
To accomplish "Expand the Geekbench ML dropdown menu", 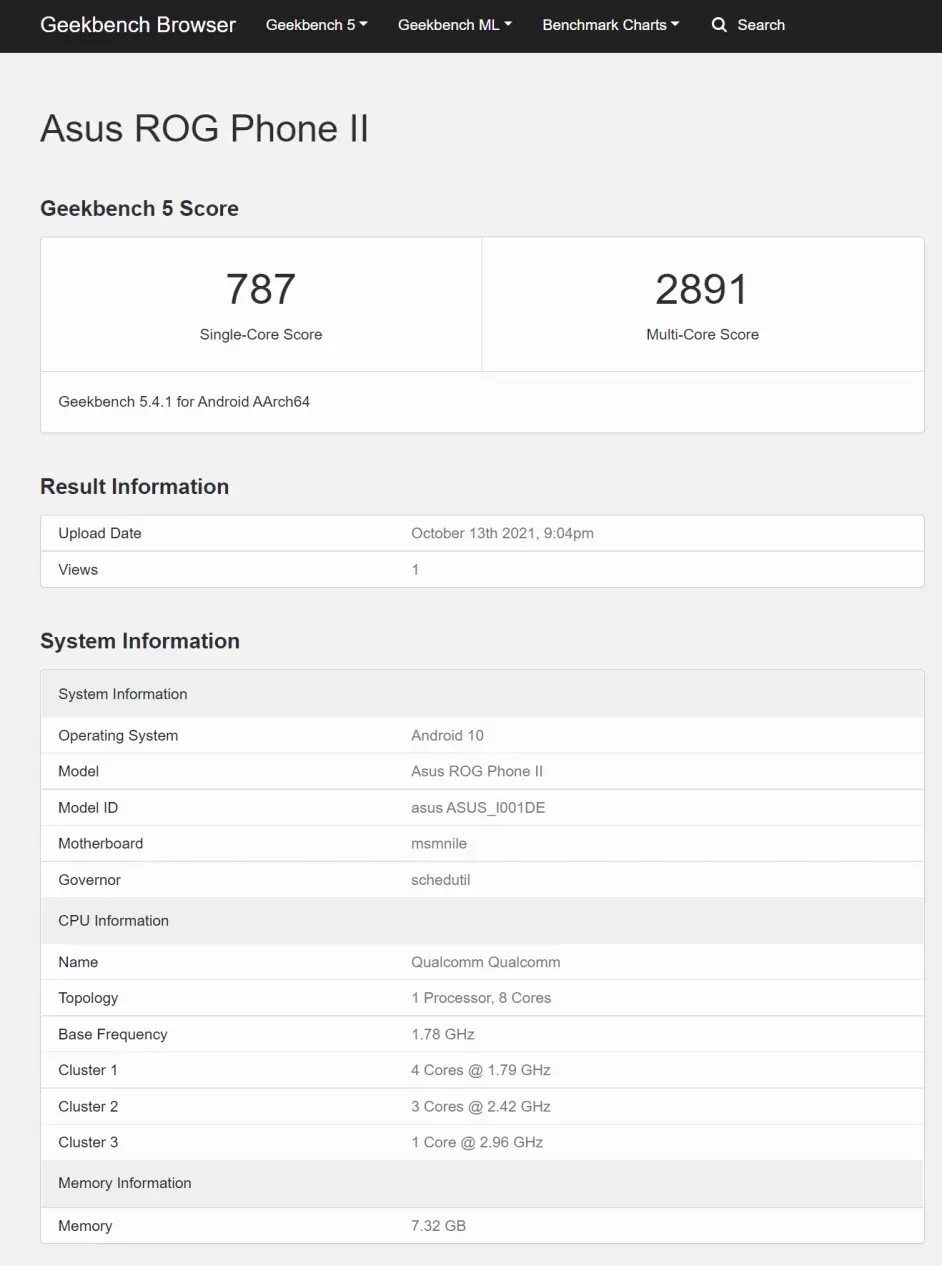I will [455, 25].
